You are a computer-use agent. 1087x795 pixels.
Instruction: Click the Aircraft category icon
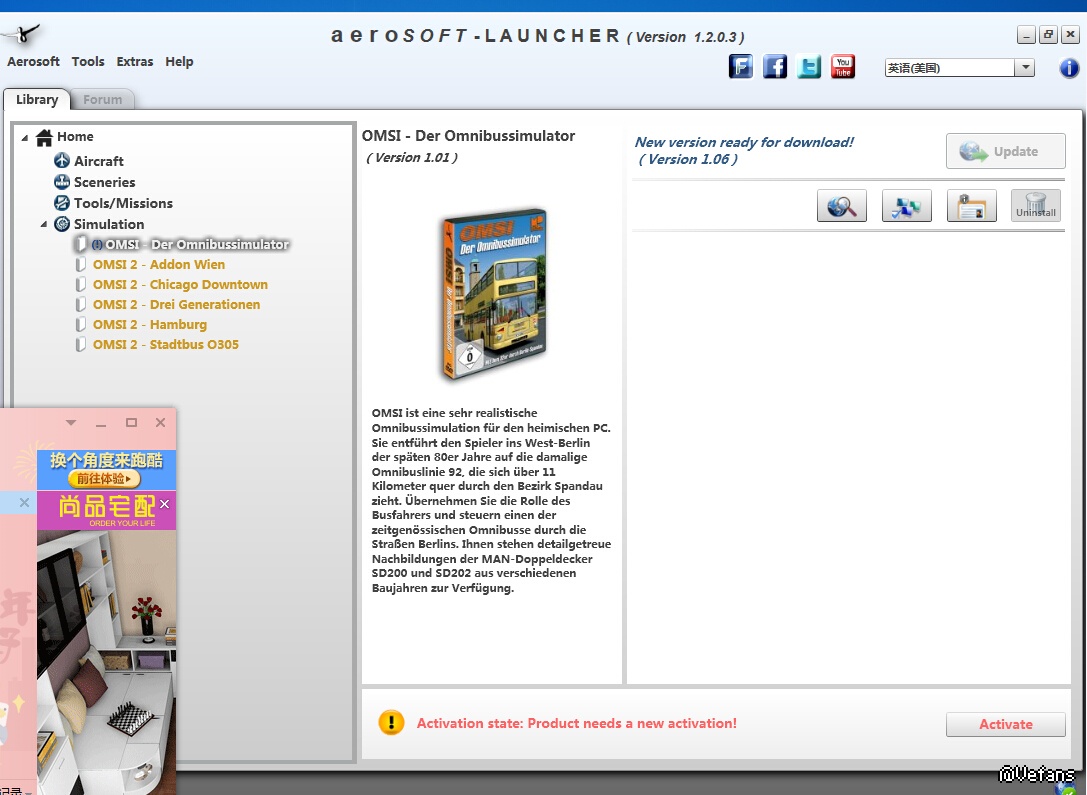62,161
